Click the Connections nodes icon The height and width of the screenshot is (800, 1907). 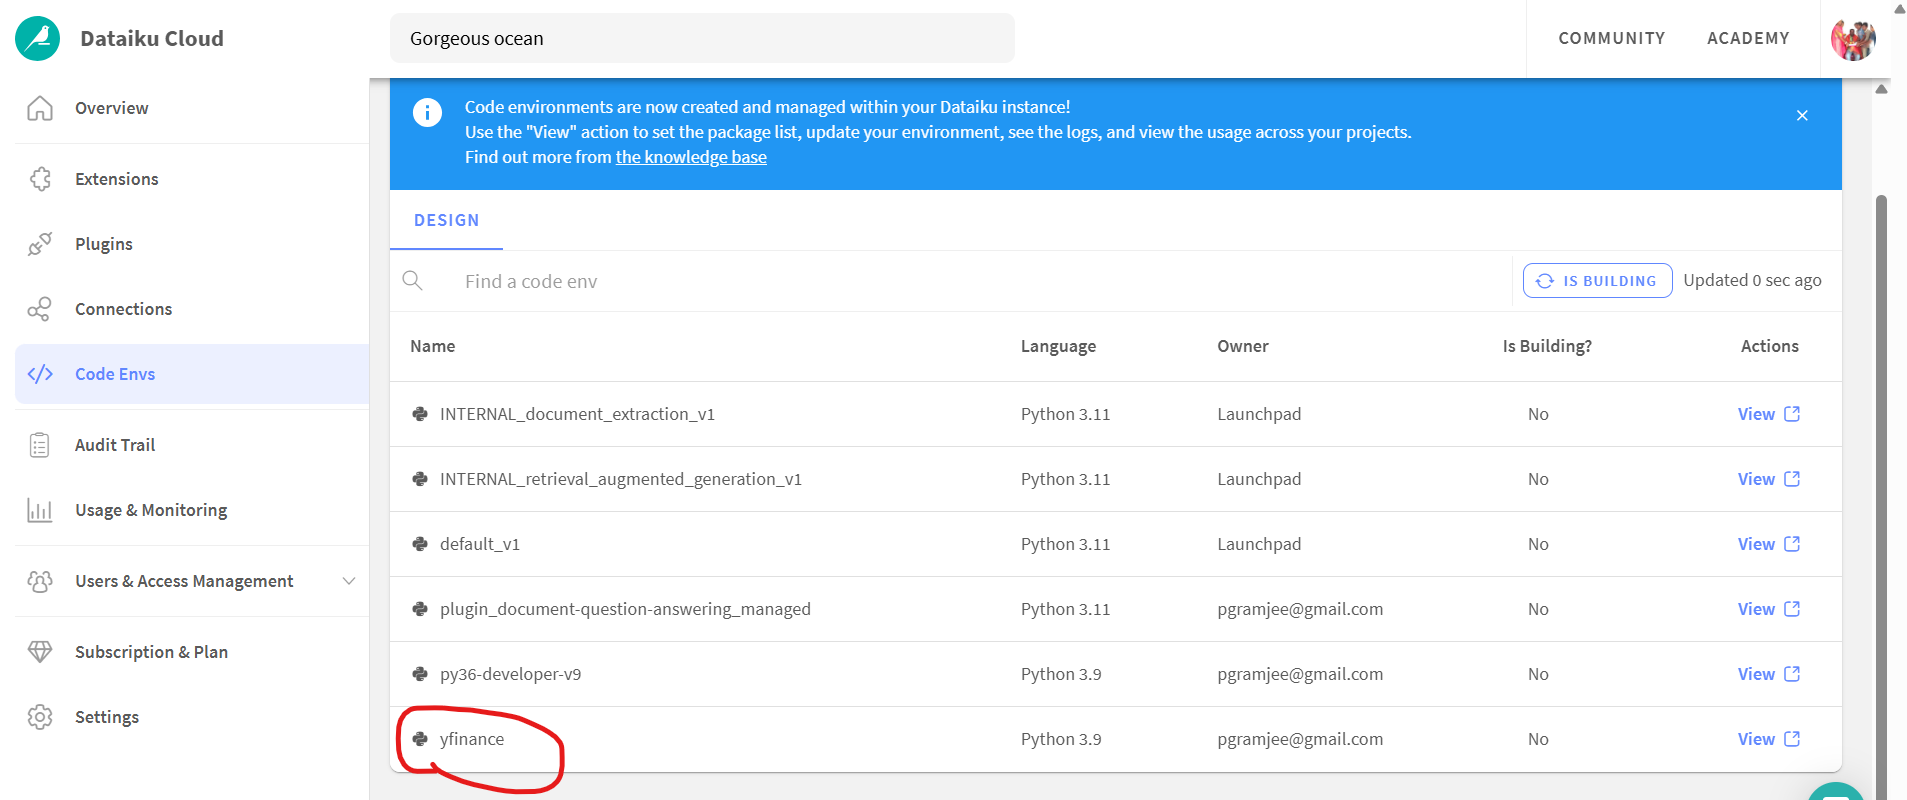coord(40,309)
